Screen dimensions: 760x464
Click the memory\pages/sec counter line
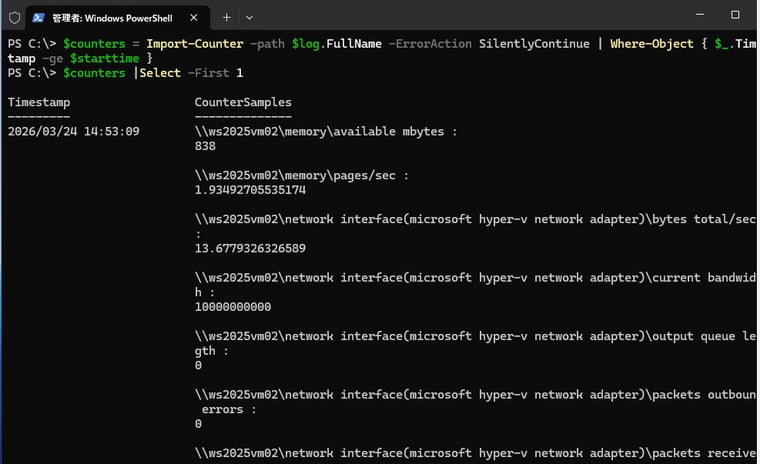[x=301, y=176]
